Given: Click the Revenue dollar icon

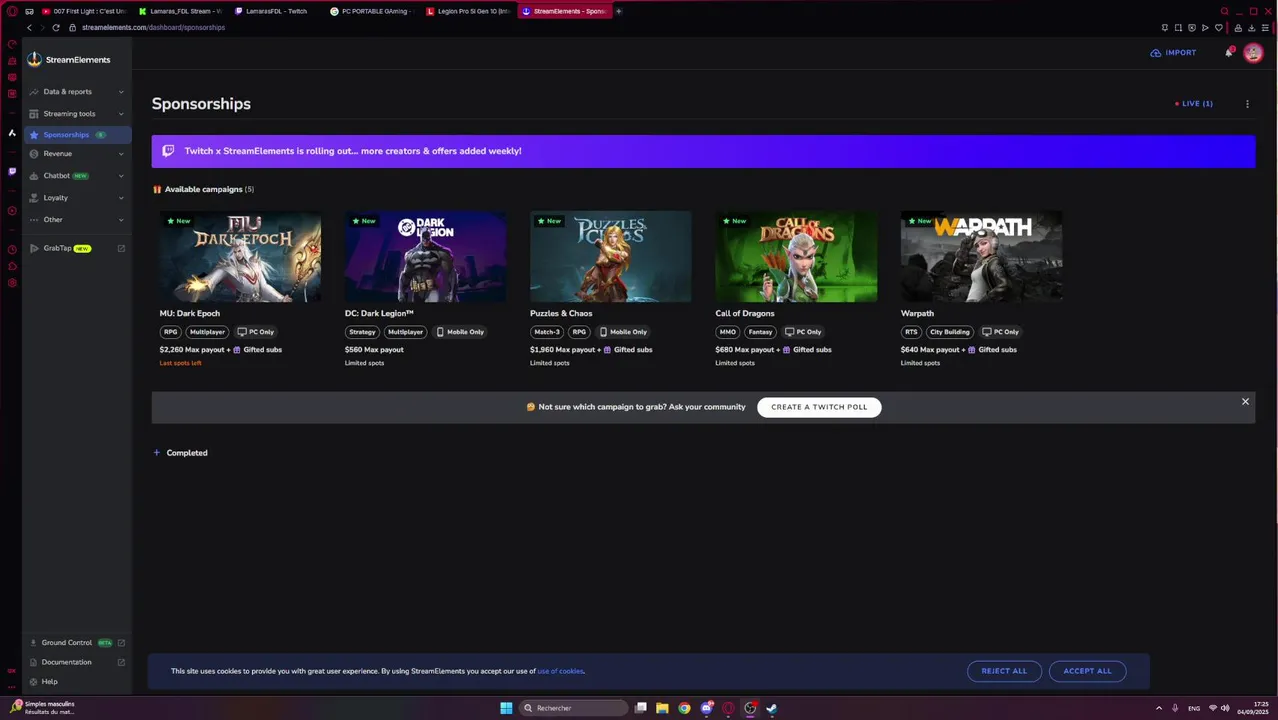Looking at the screenshot, I should 34,154.
